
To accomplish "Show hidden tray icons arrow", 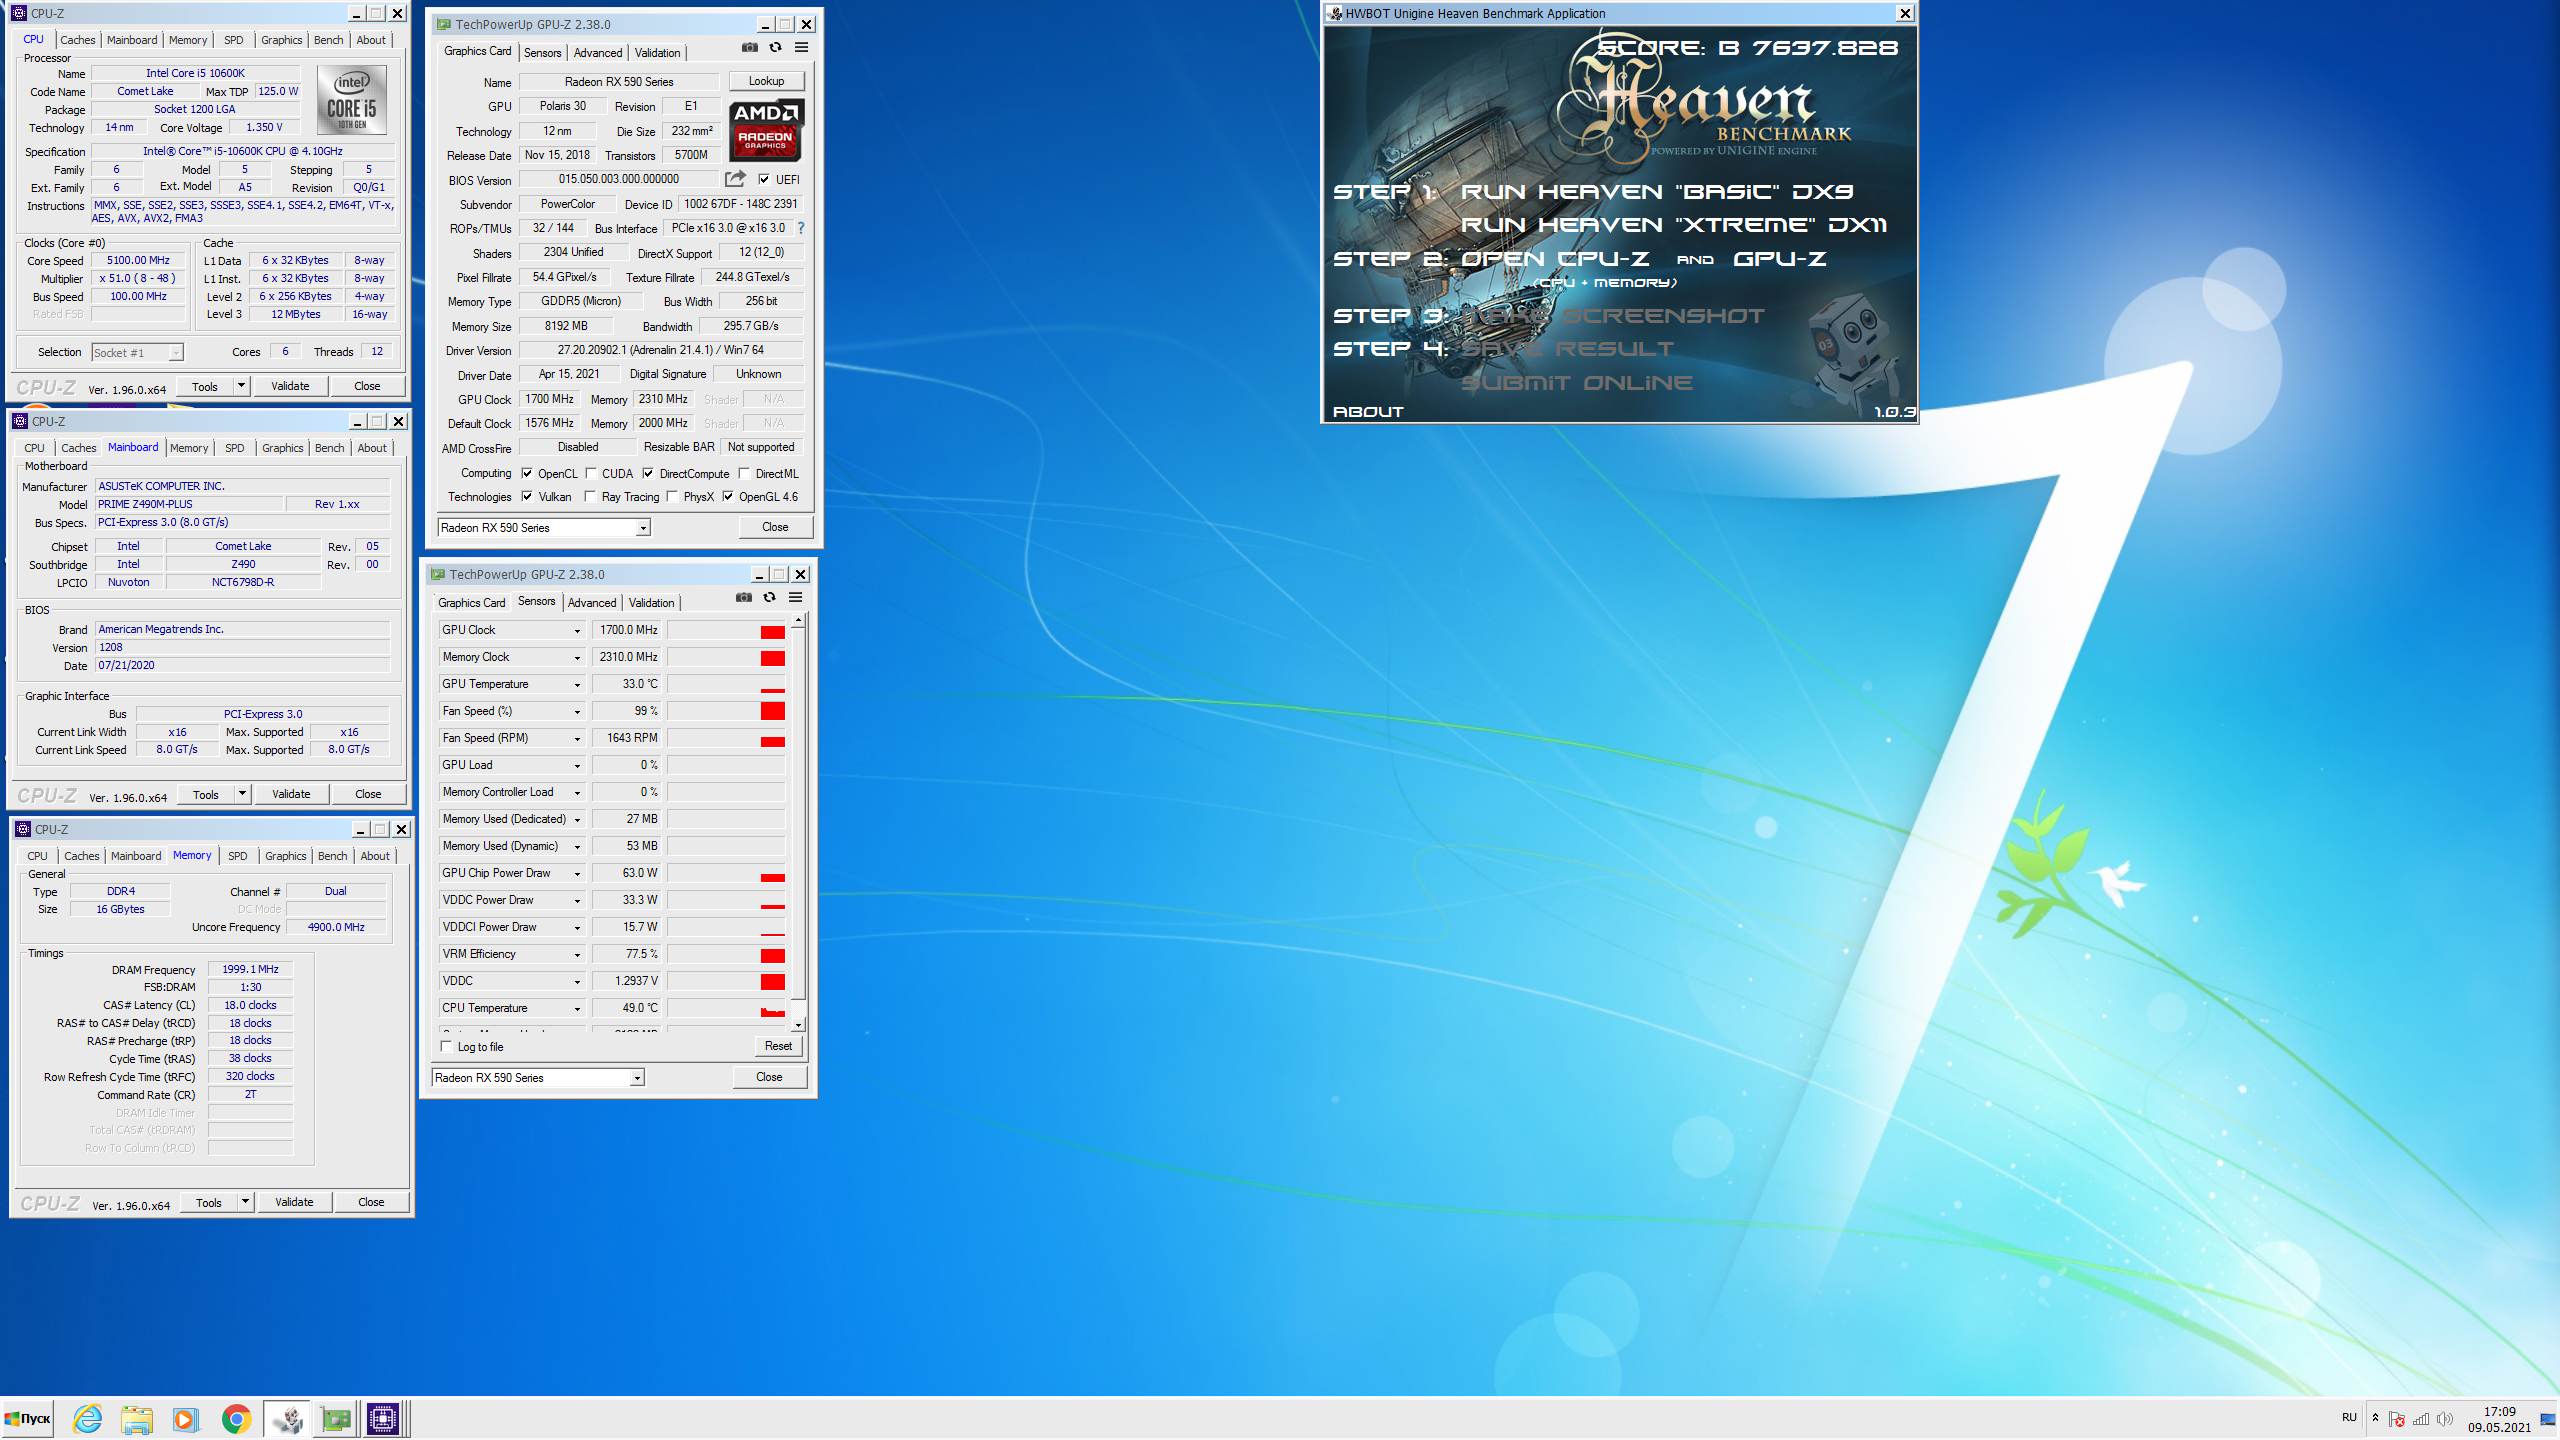I will [x=2375, y=1418].
